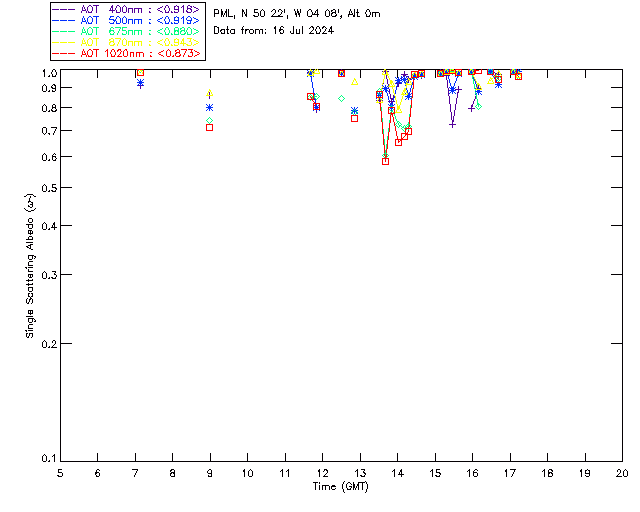Click x-axis tick label '10'
This screenshot has height=512, width=640.
pos(247,473)
